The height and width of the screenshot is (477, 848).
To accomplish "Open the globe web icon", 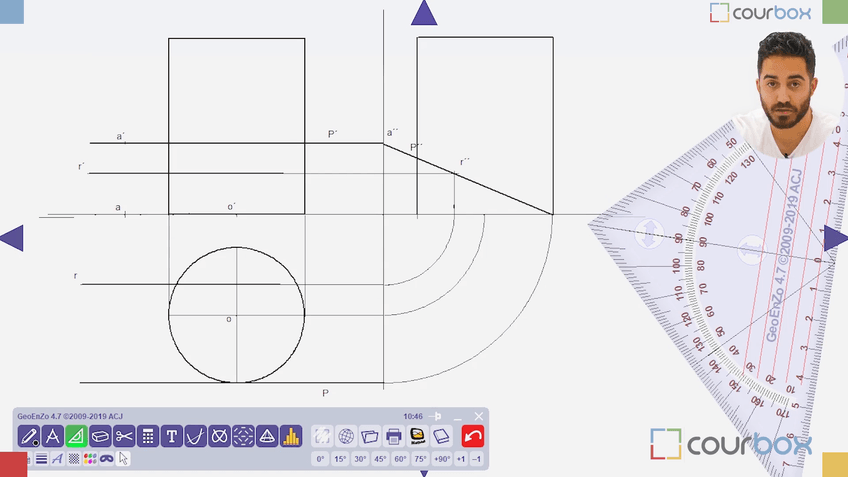I will pyautogui.click(x=346, y=436).
